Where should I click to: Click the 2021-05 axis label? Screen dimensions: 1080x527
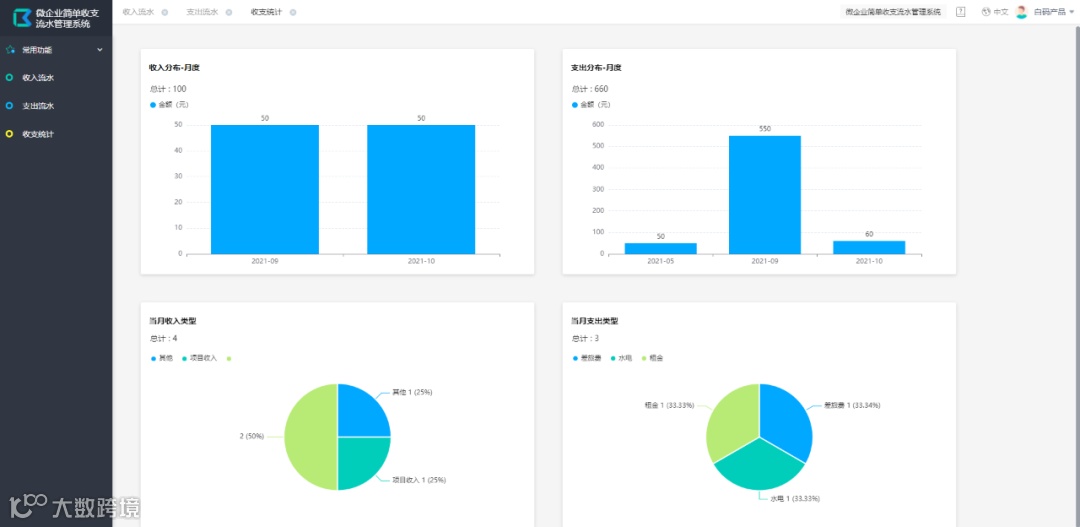pyautogui.click(x=661, y=261)
